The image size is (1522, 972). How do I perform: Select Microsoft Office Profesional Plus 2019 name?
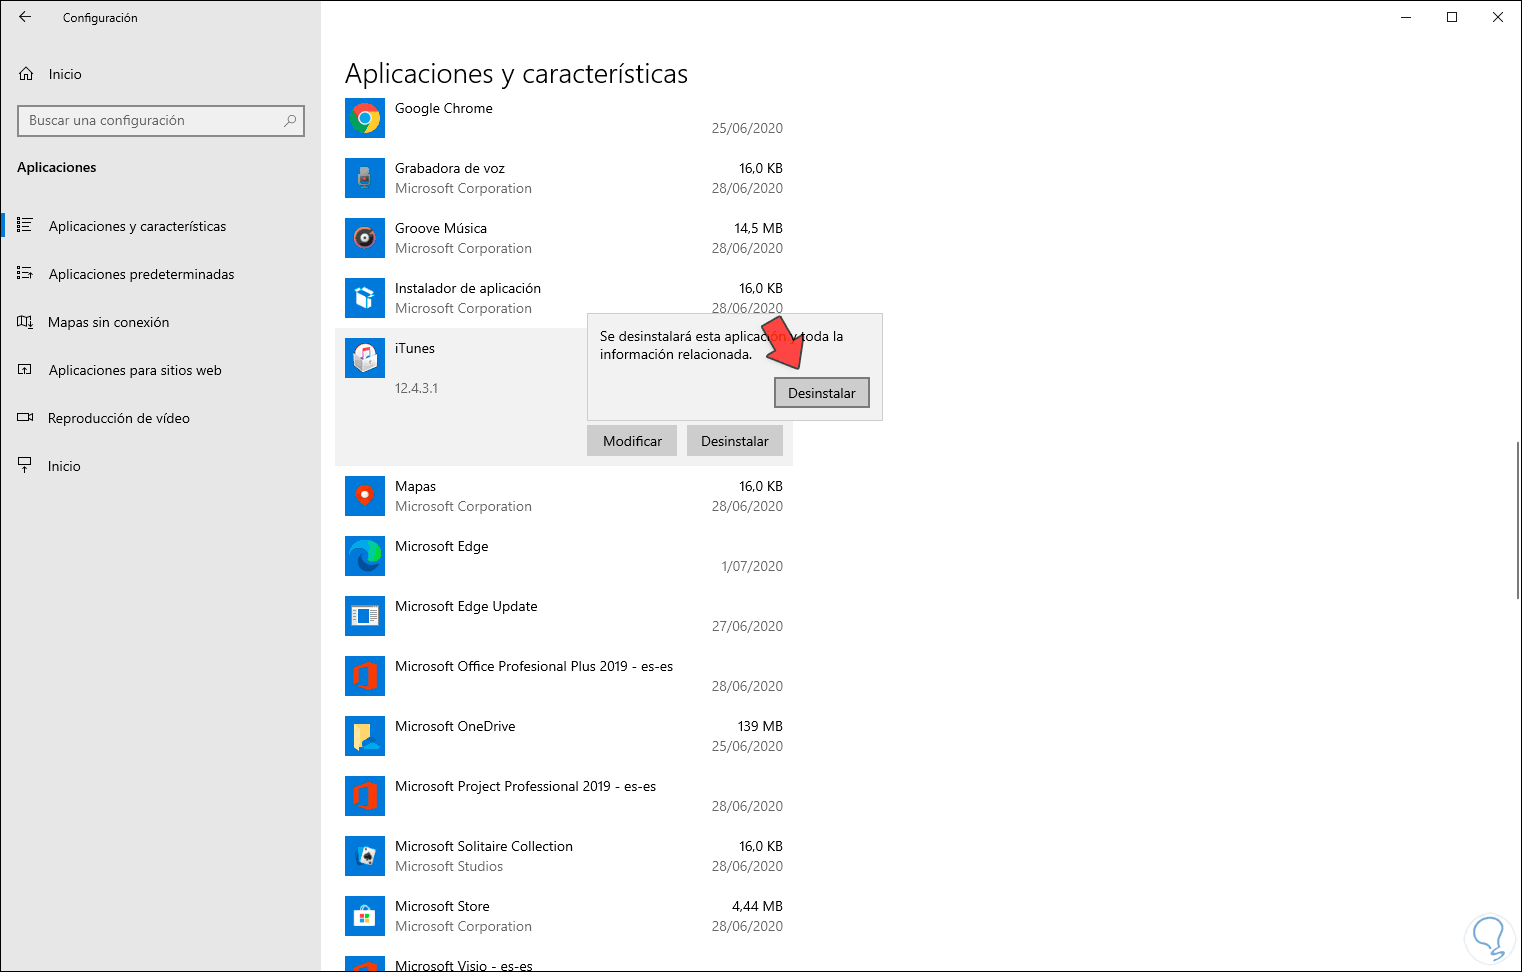534,666
